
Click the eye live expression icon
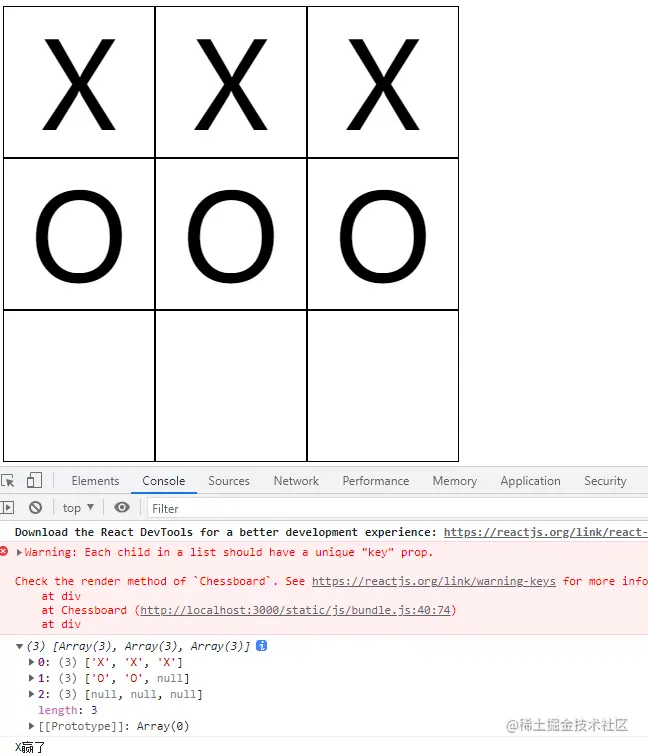click(x=122, y=507)
